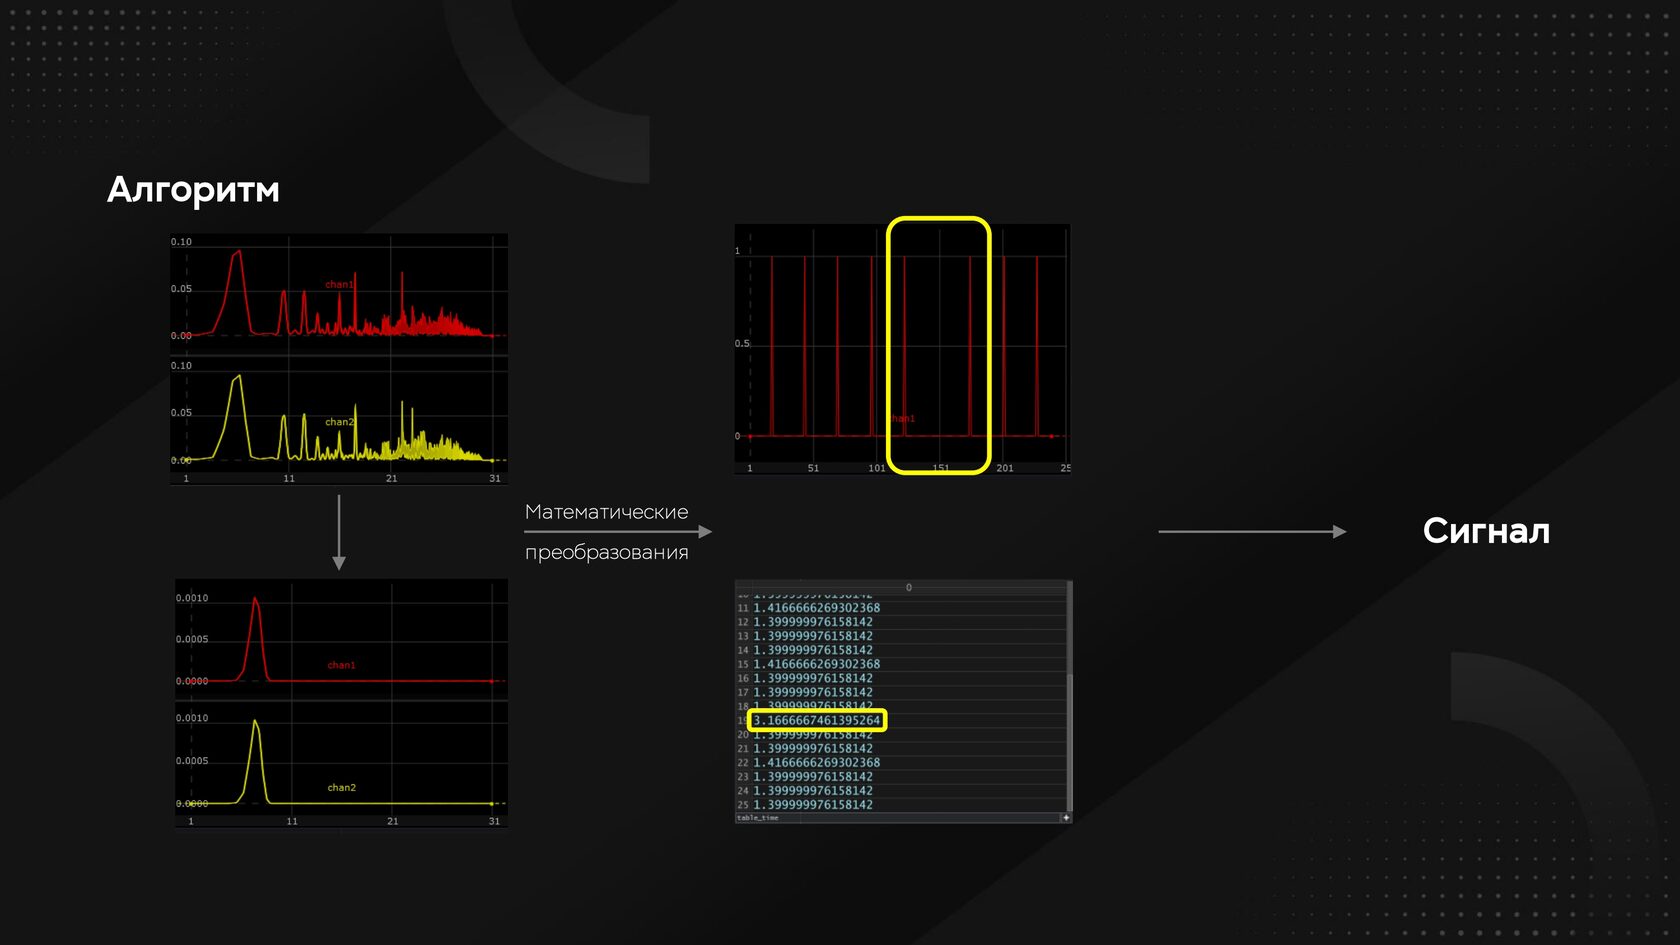
Task: Click the Алгоритм heading
Action: (x=193, y=190)
